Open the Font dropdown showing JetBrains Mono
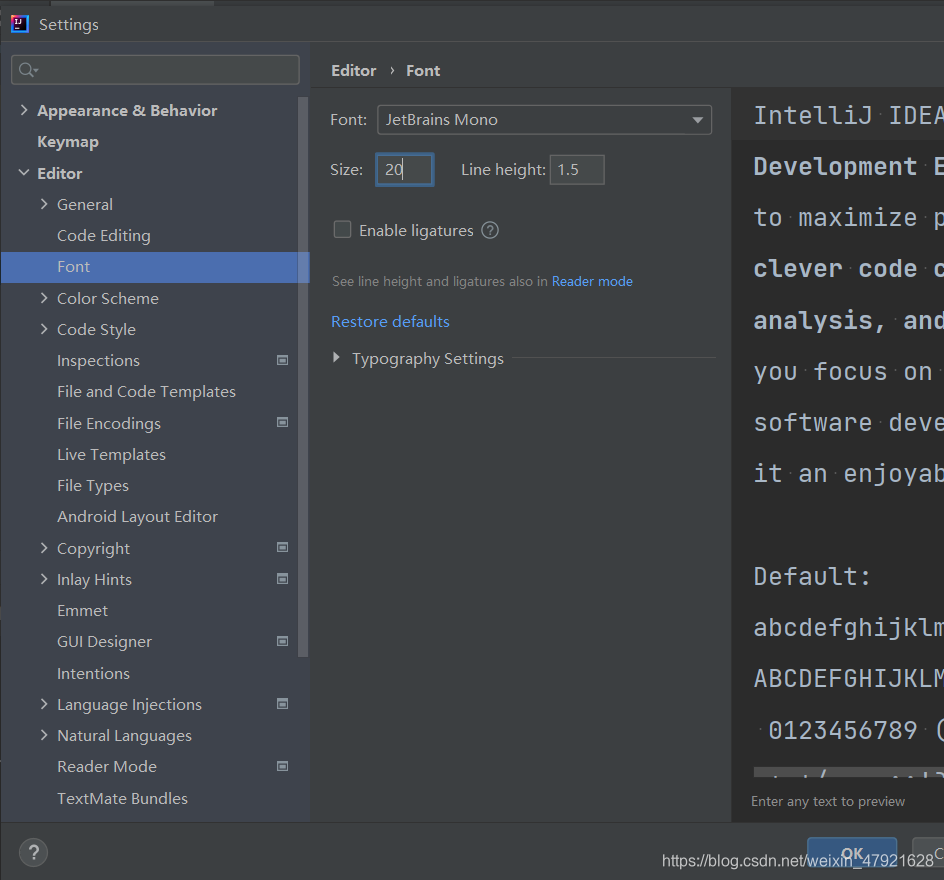944x880 pixels. [544, 120]
